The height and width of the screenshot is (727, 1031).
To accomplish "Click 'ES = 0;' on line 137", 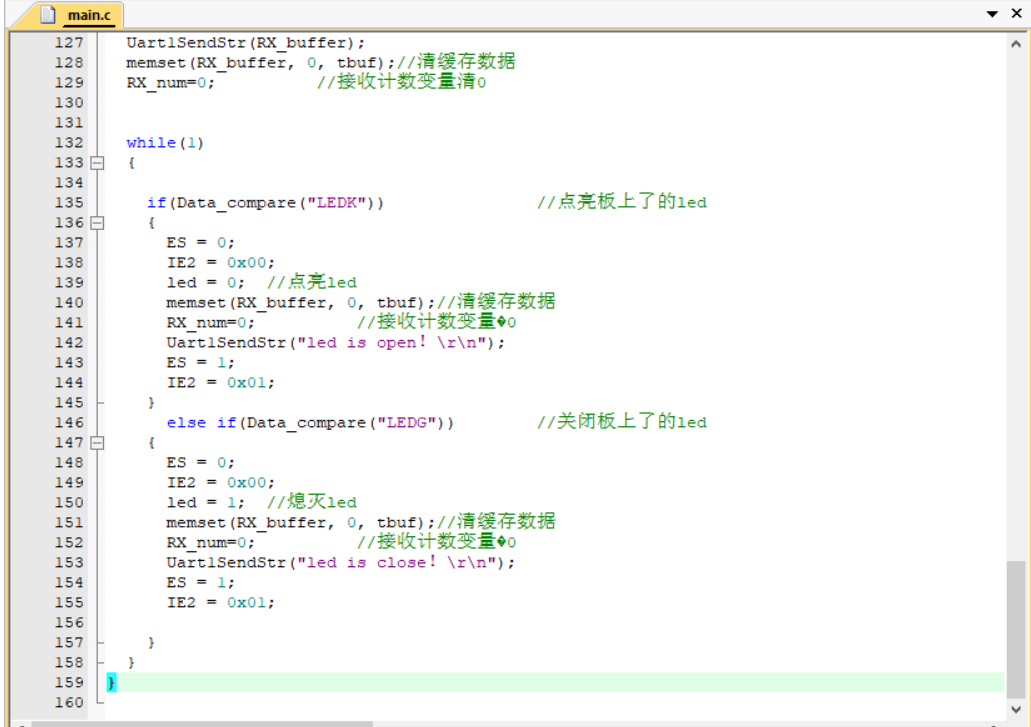I will (x=200, y=243).
